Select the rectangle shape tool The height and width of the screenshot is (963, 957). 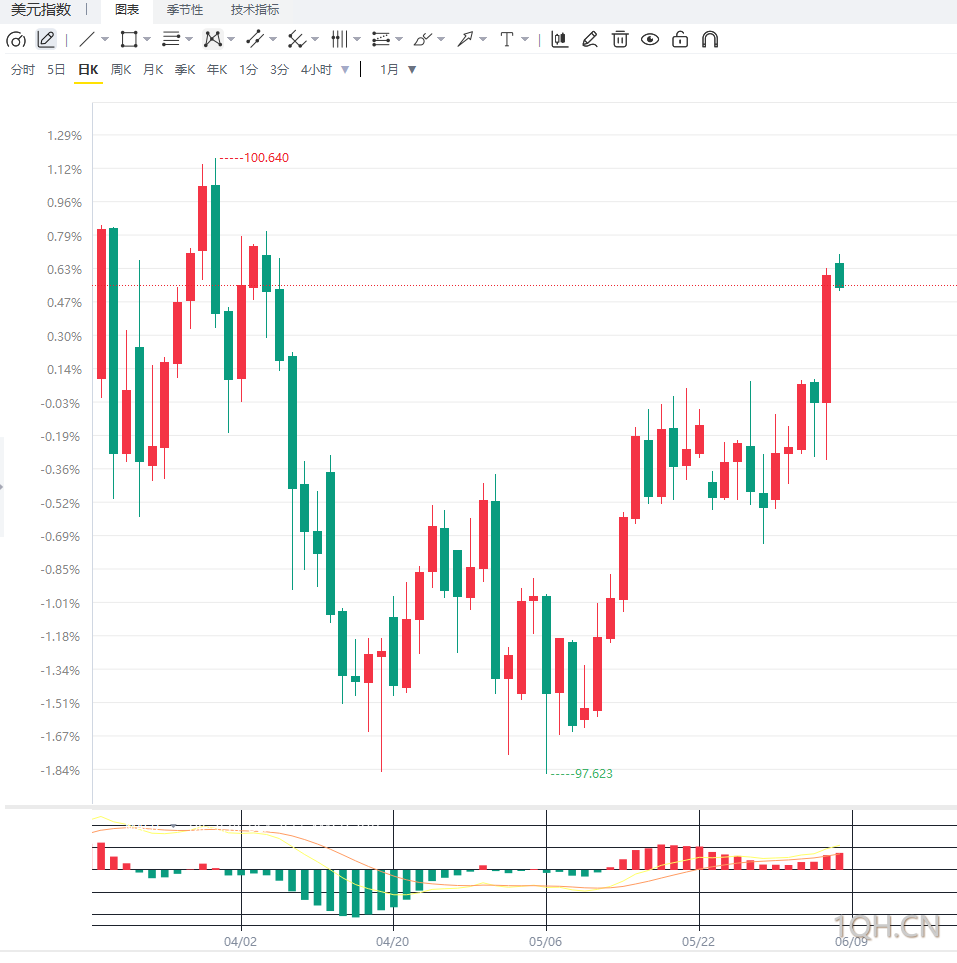click(x=129, y=39)
